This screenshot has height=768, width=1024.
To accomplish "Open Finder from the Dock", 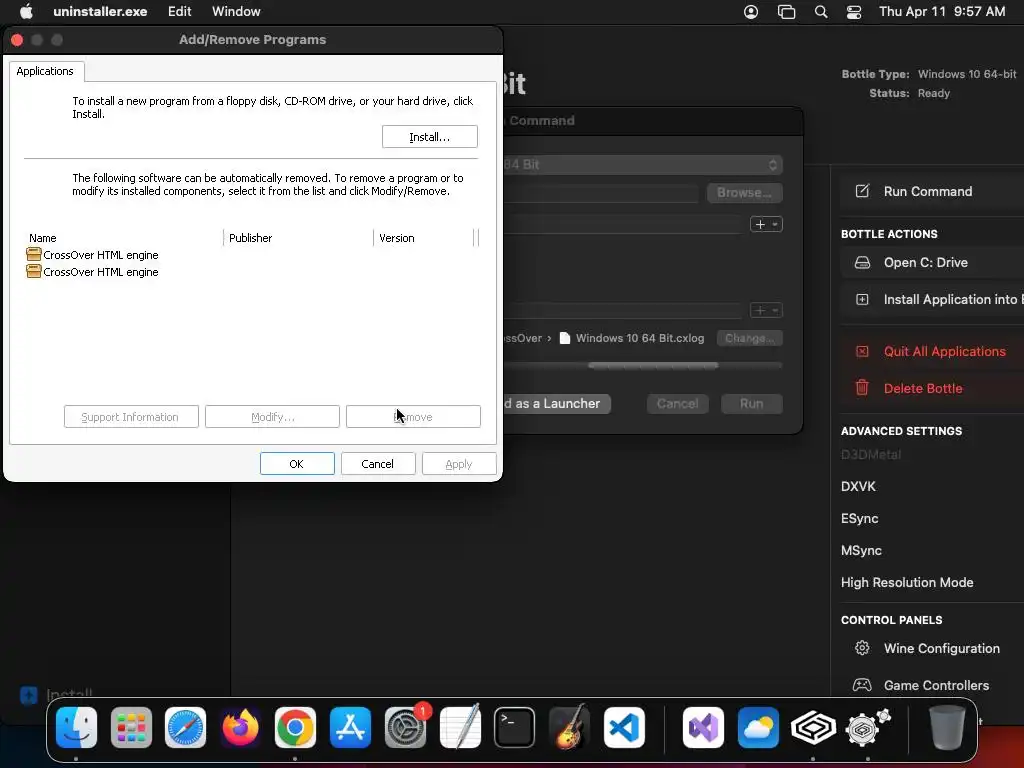I will [76, 728].
